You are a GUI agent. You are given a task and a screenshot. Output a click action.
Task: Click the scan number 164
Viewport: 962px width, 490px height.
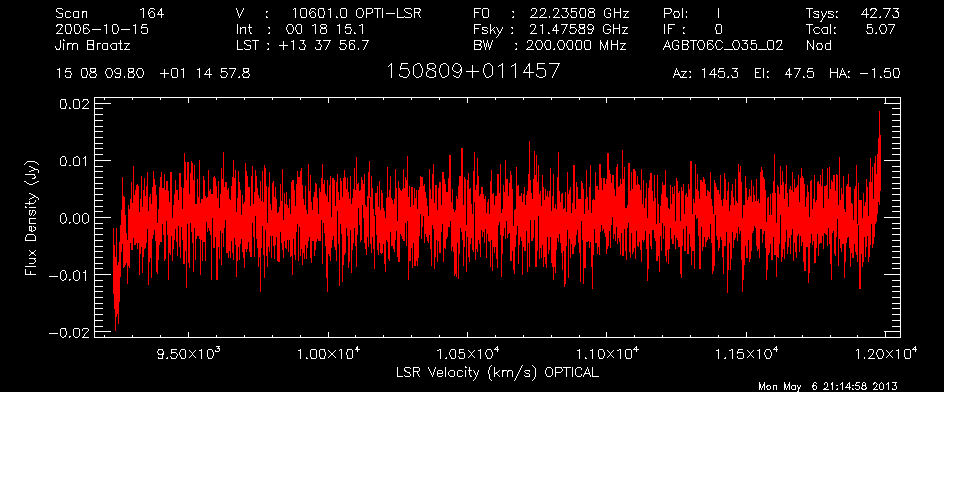click(x=151, y=13)
